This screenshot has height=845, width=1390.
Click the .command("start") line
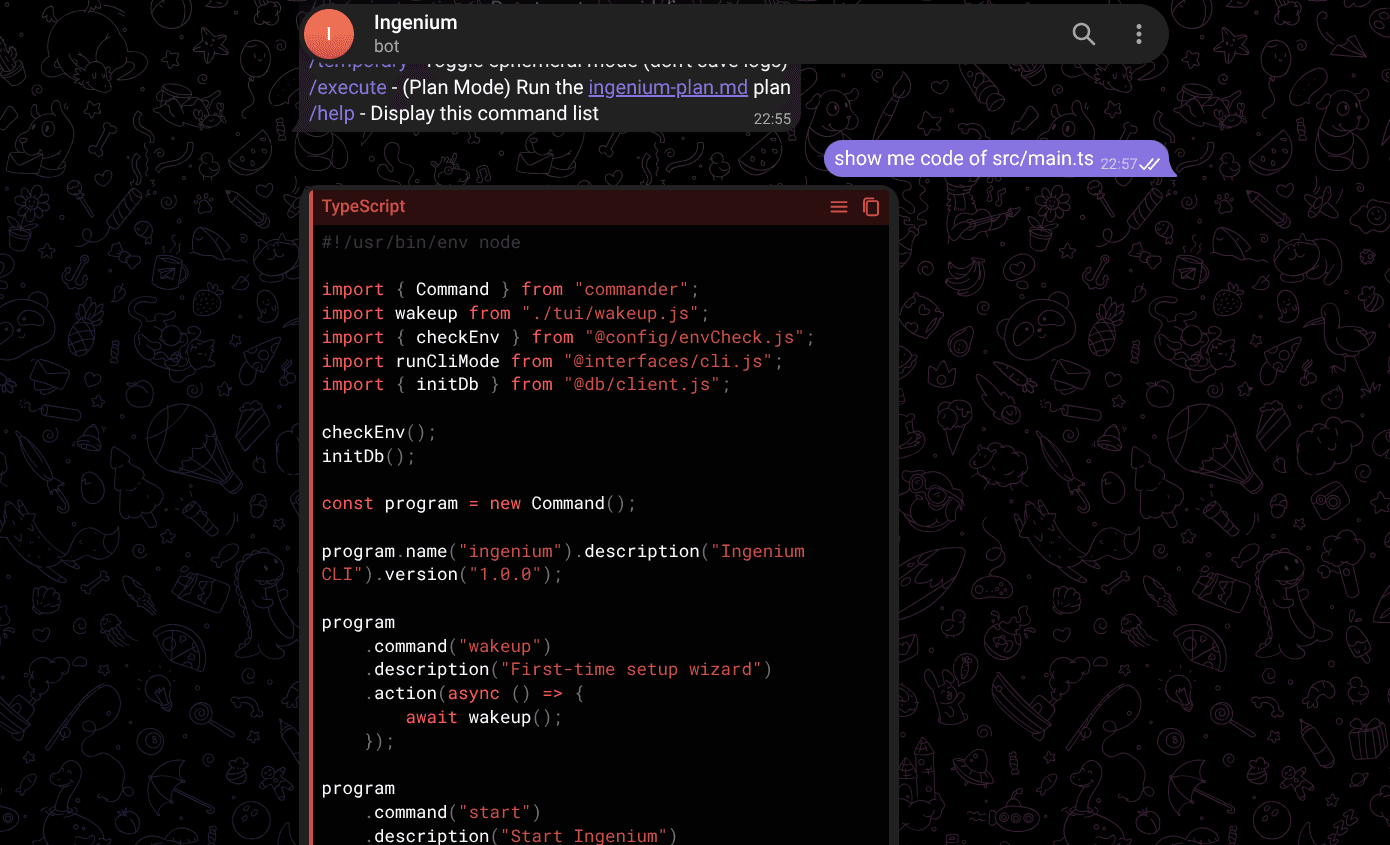(x=452, y=812)
